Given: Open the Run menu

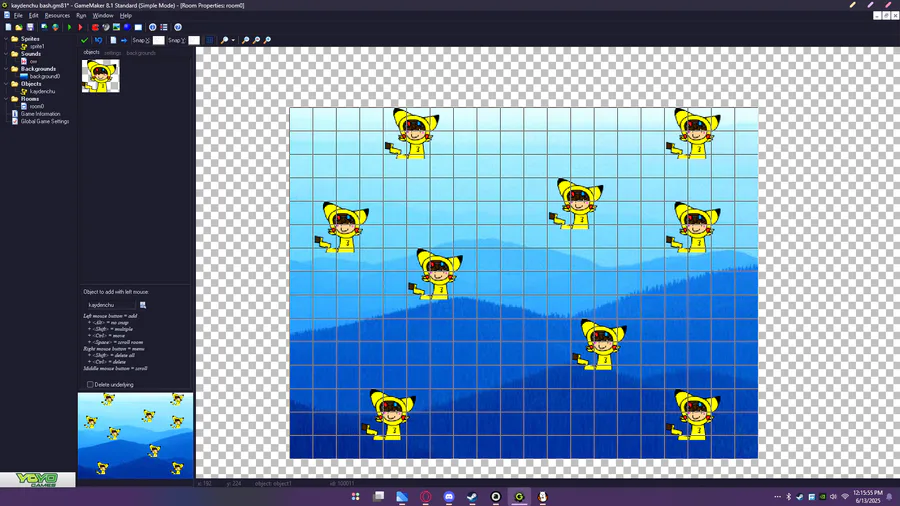Looking at the screenshot, I should click(x=81, y=15).
